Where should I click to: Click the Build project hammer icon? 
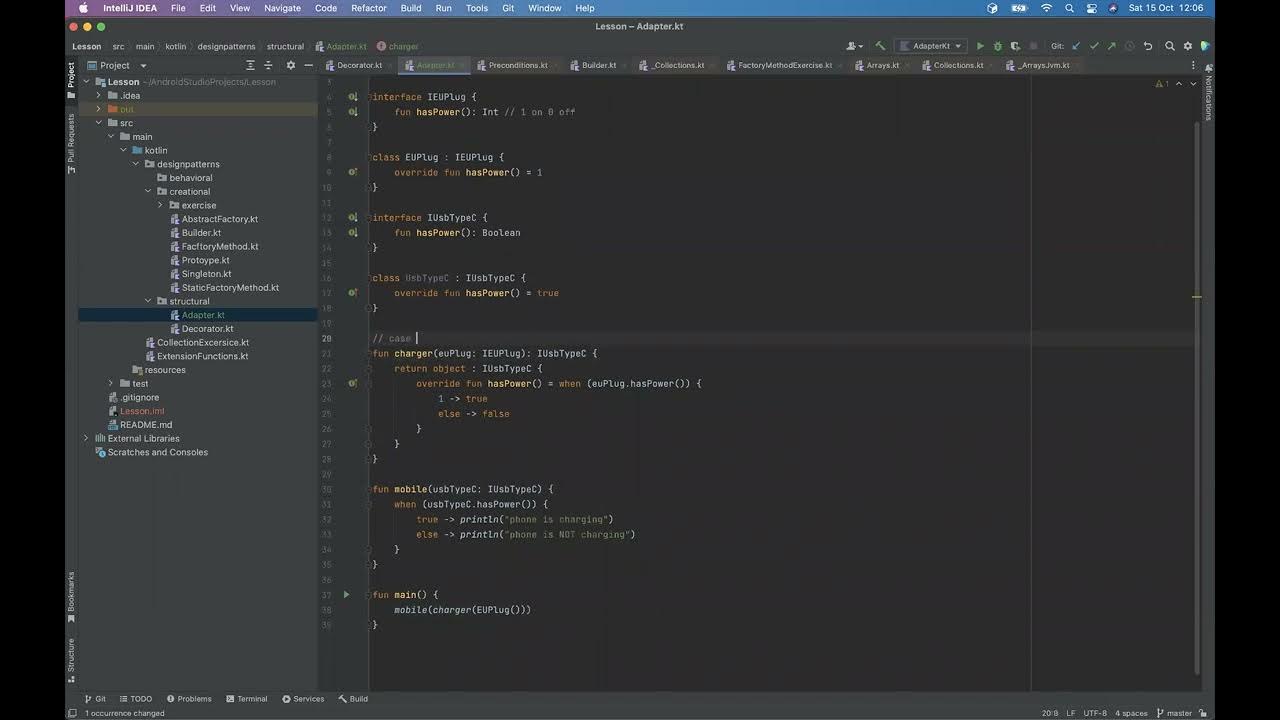880,46
